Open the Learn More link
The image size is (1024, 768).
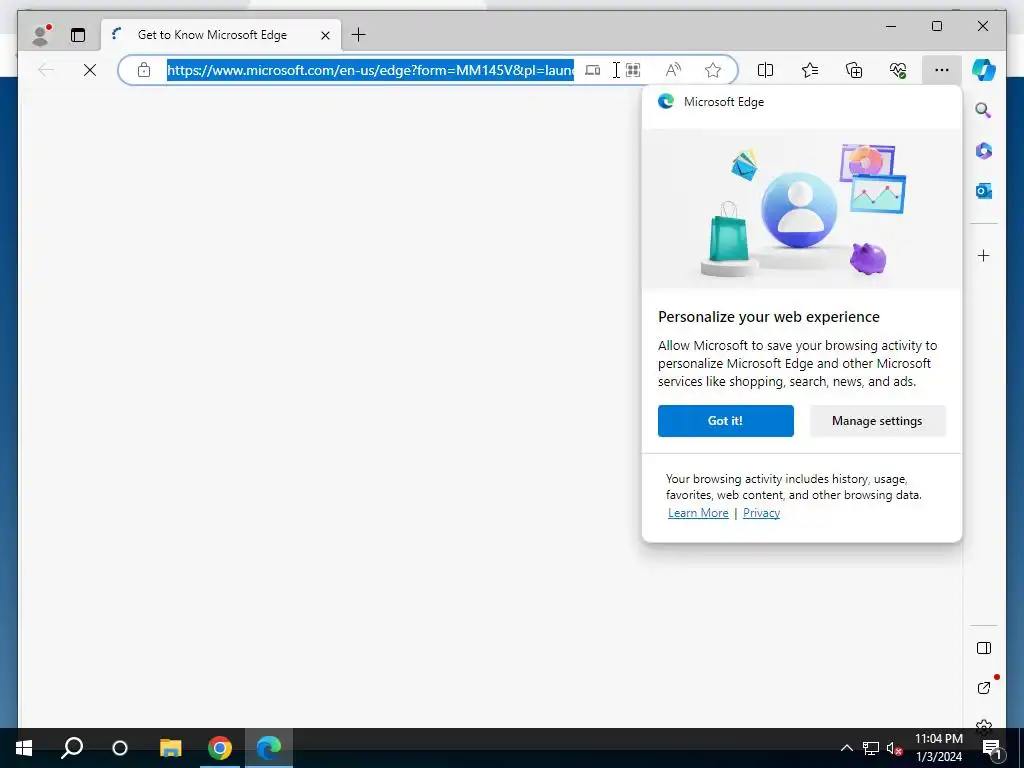(x=697, y=513)
